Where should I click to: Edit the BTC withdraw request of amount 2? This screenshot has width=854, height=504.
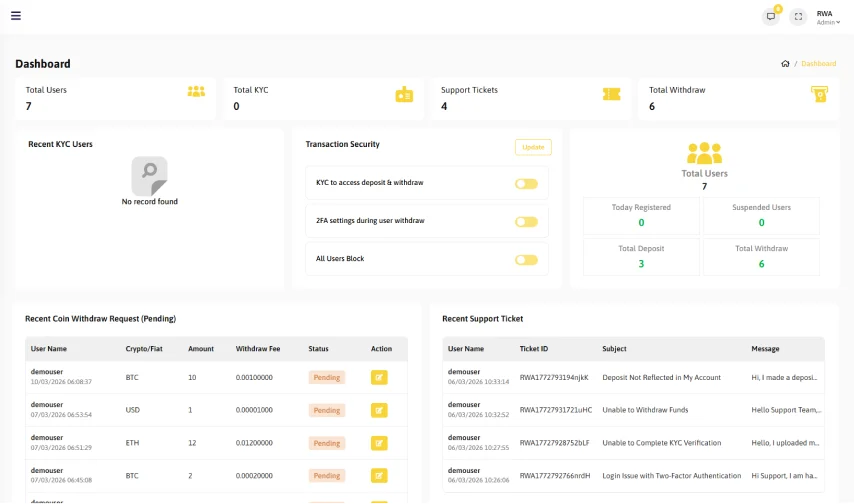coord(379,476)
